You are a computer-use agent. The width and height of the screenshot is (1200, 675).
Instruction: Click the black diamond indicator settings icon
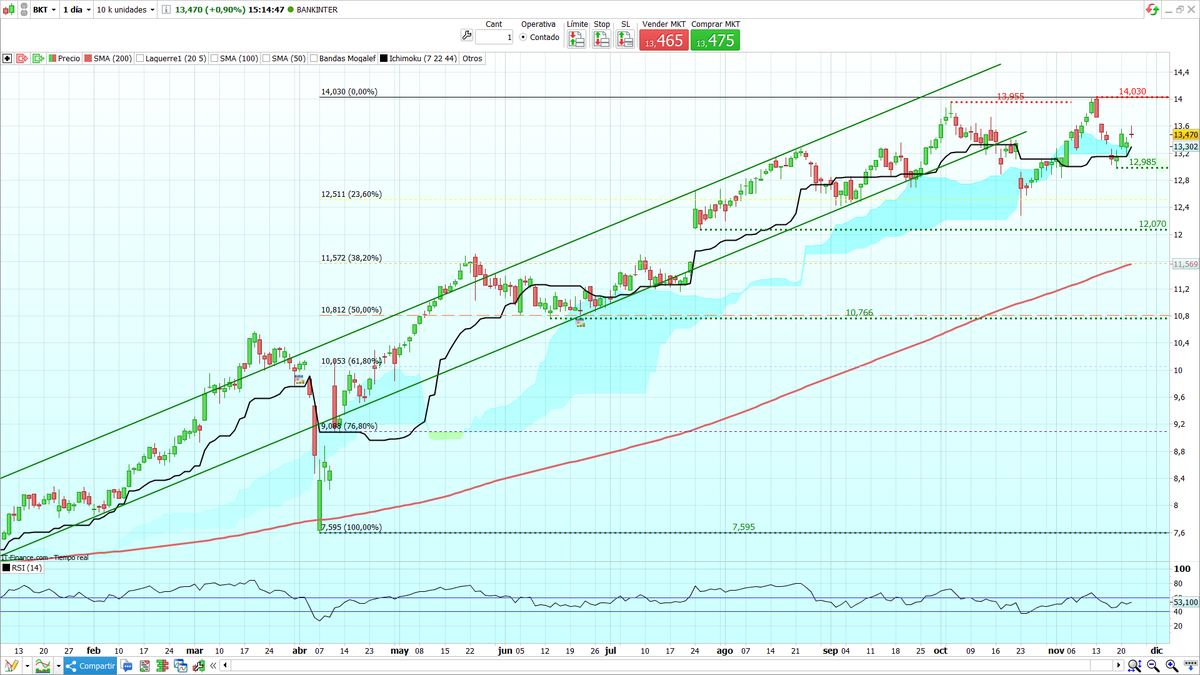(x=8, y=58)
